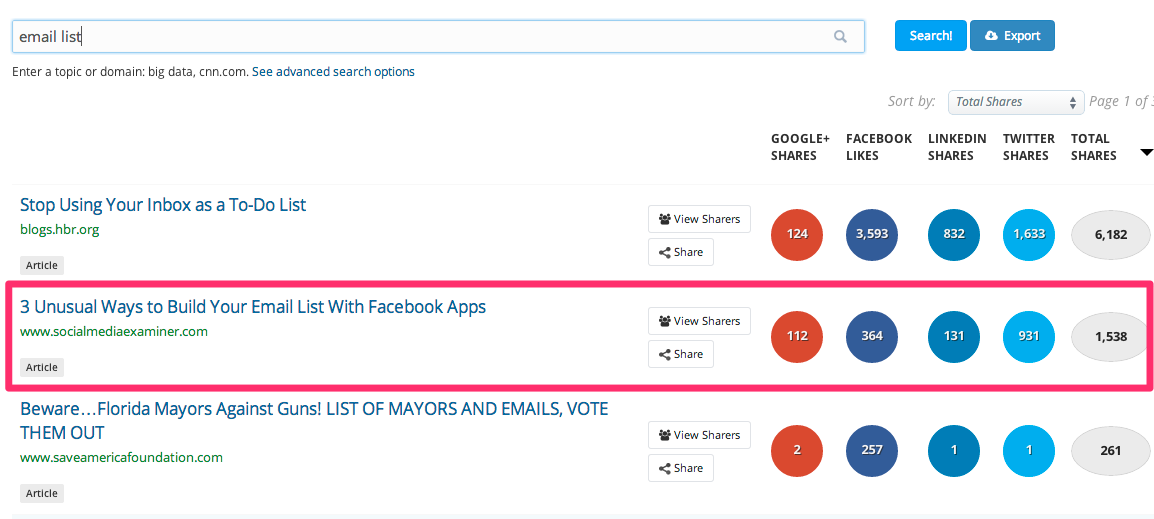Click the 6,182 total shares oval
This screenshot has width=1154, height=519.
[x=1111, y=235]
